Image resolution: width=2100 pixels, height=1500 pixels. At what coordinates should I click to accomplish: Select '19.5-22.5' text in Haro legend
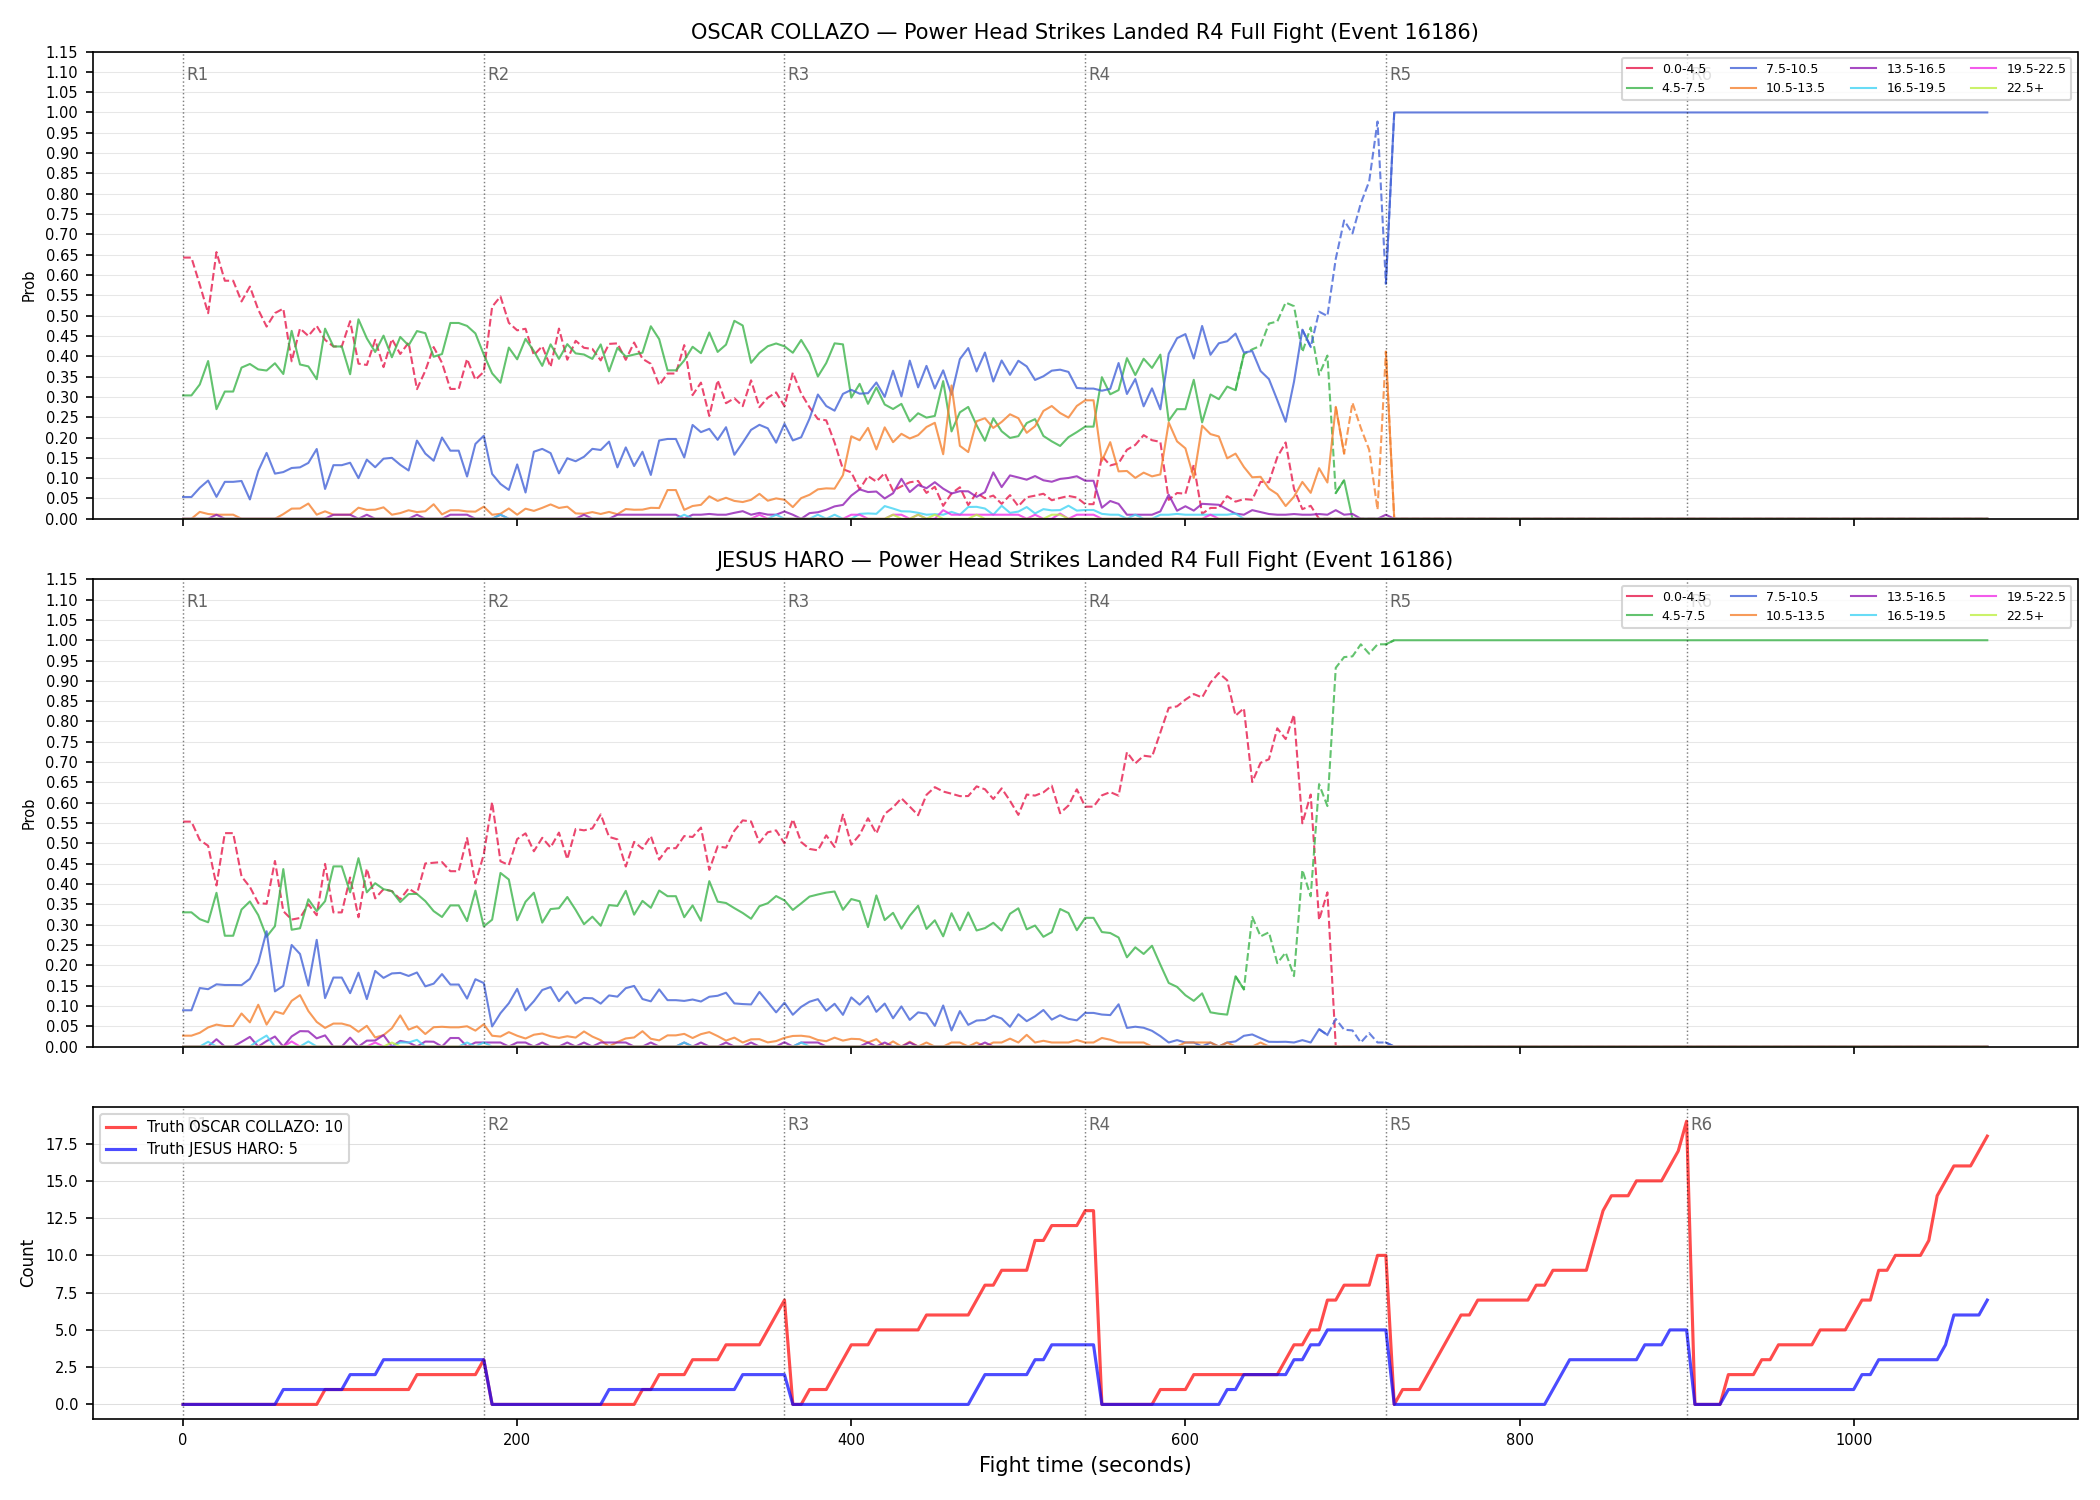coord(2036,597)
